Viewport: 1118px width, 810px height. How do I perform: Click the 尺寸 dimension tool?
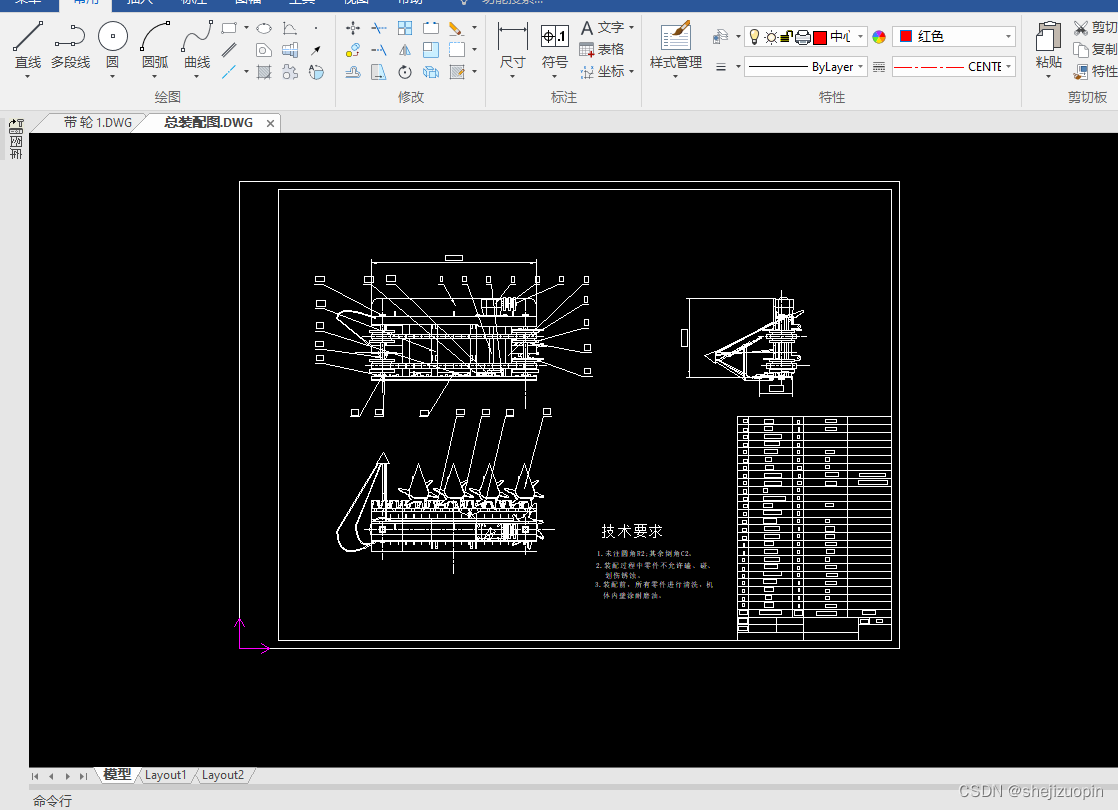(512, 46)
